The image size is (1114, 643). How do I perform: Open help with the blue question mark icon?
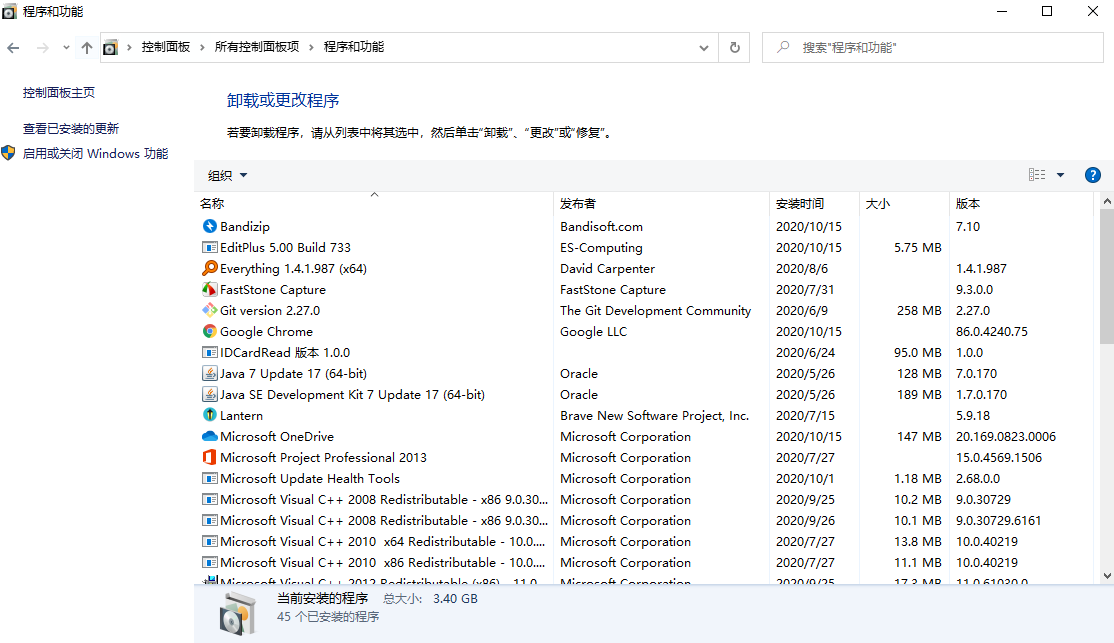point(1093,175)
